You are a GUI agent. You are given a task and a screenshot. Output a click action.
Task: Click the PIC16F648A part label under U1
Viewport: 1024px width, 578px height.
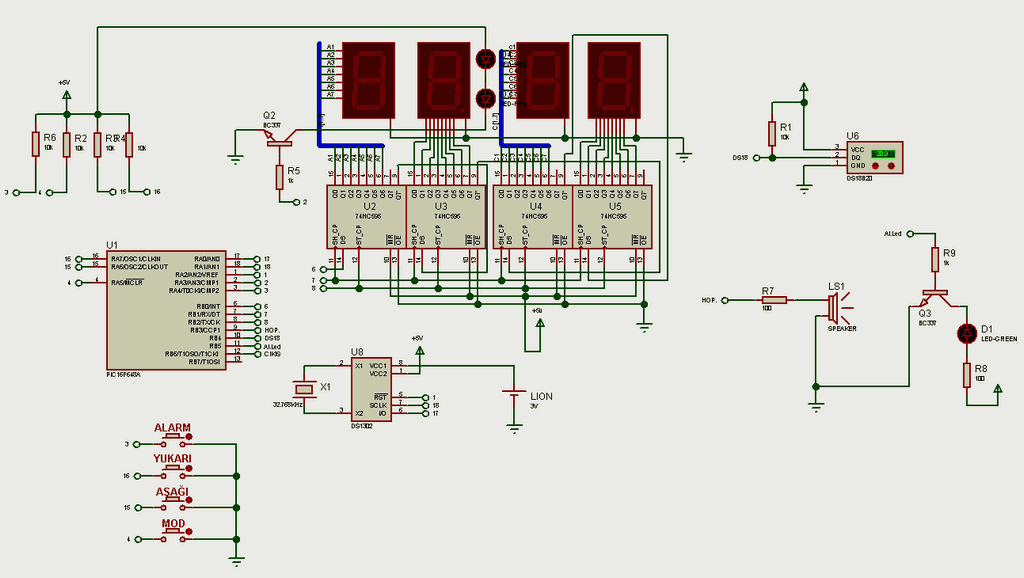tap(123, 375)
